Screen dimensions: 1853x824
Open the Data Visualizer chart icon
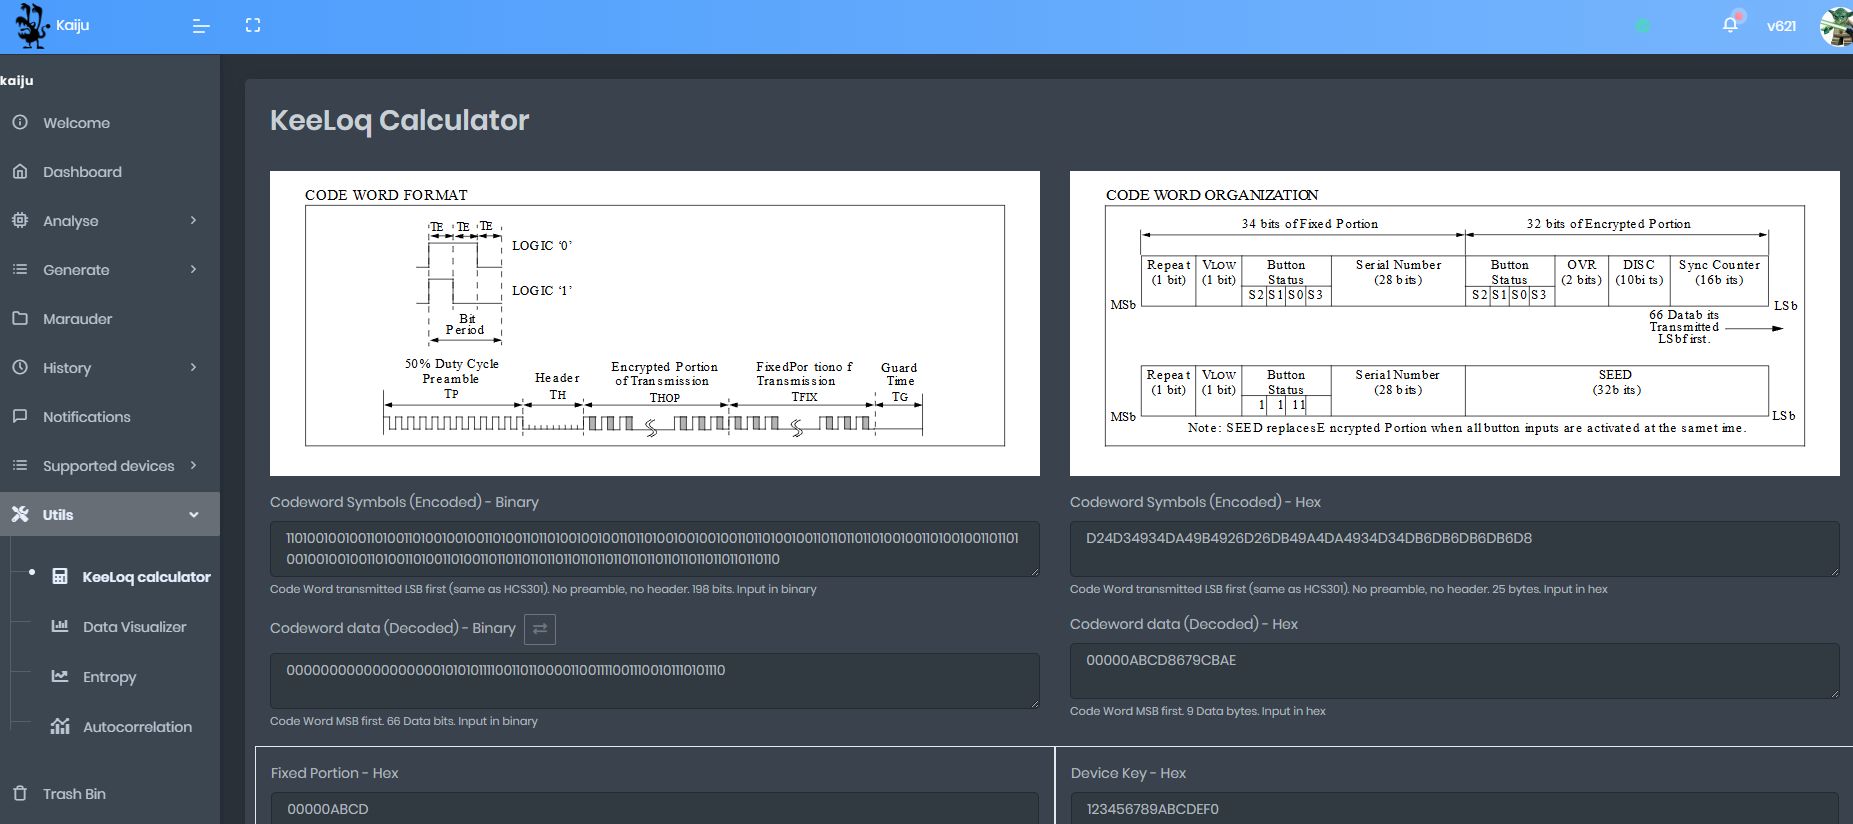click(x=60, y=627)
